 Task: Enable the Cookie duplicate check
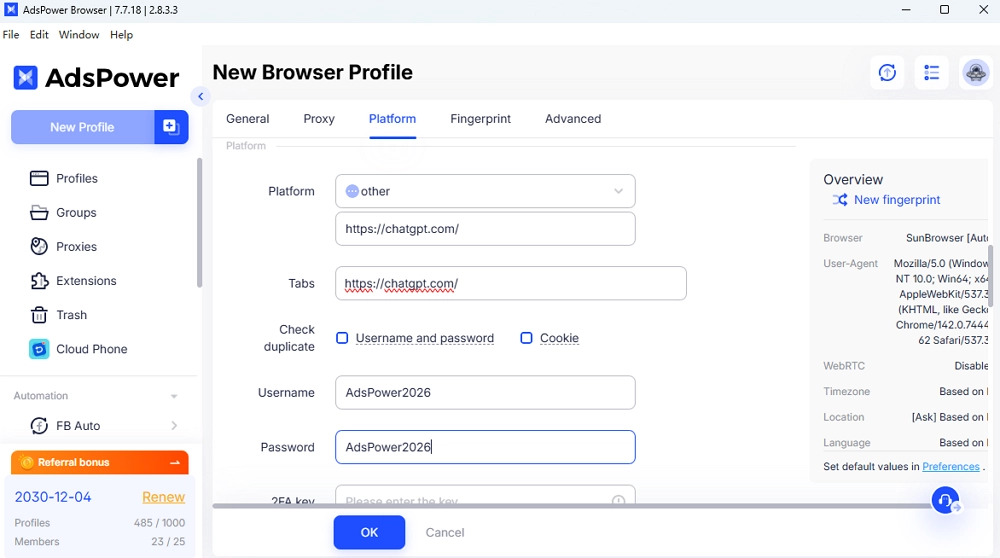(526, 338)
